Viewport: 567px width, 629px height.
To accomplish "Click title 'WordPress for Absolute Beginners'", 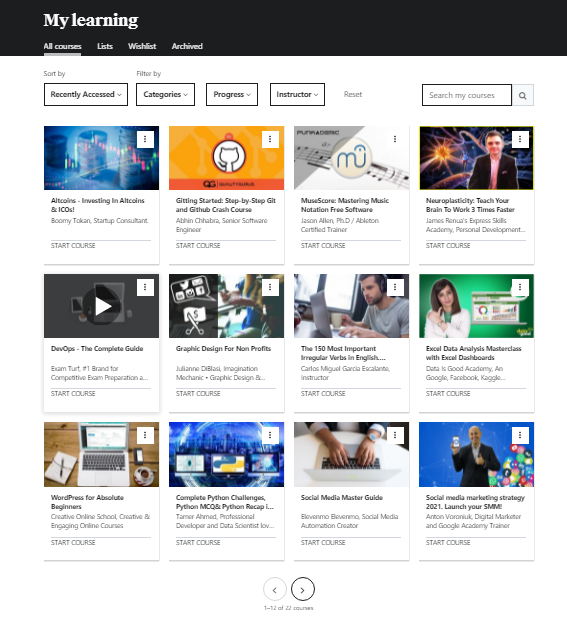I will [x=87, y=502].
